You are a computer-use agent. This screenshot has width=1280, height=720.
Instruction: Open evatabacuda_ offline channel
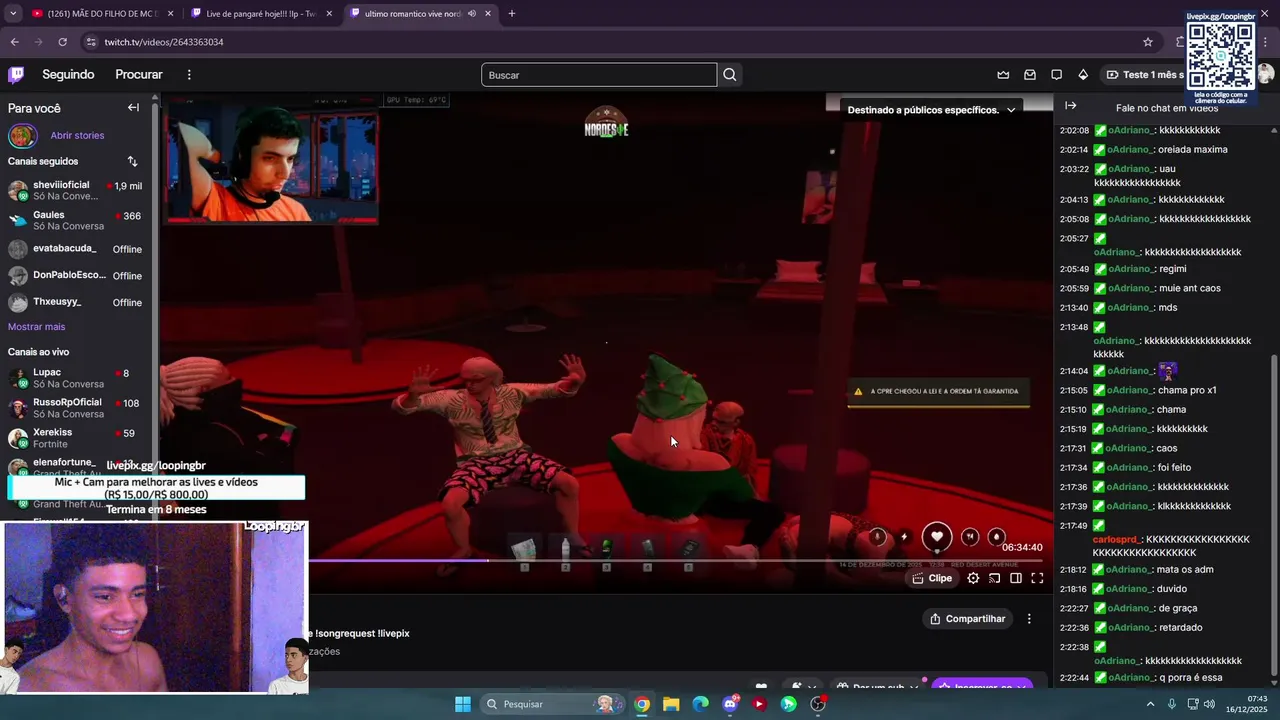[x=75, y=249]
